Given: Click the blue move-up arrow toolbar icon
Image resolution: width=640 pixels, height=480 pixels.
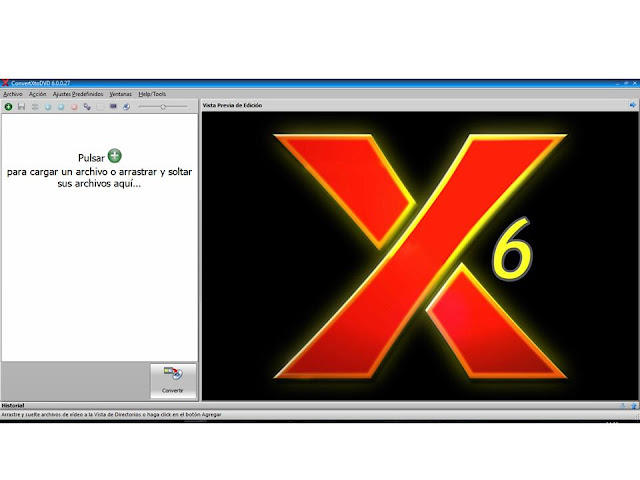Looking at the screenshot, I should point(61,107).
